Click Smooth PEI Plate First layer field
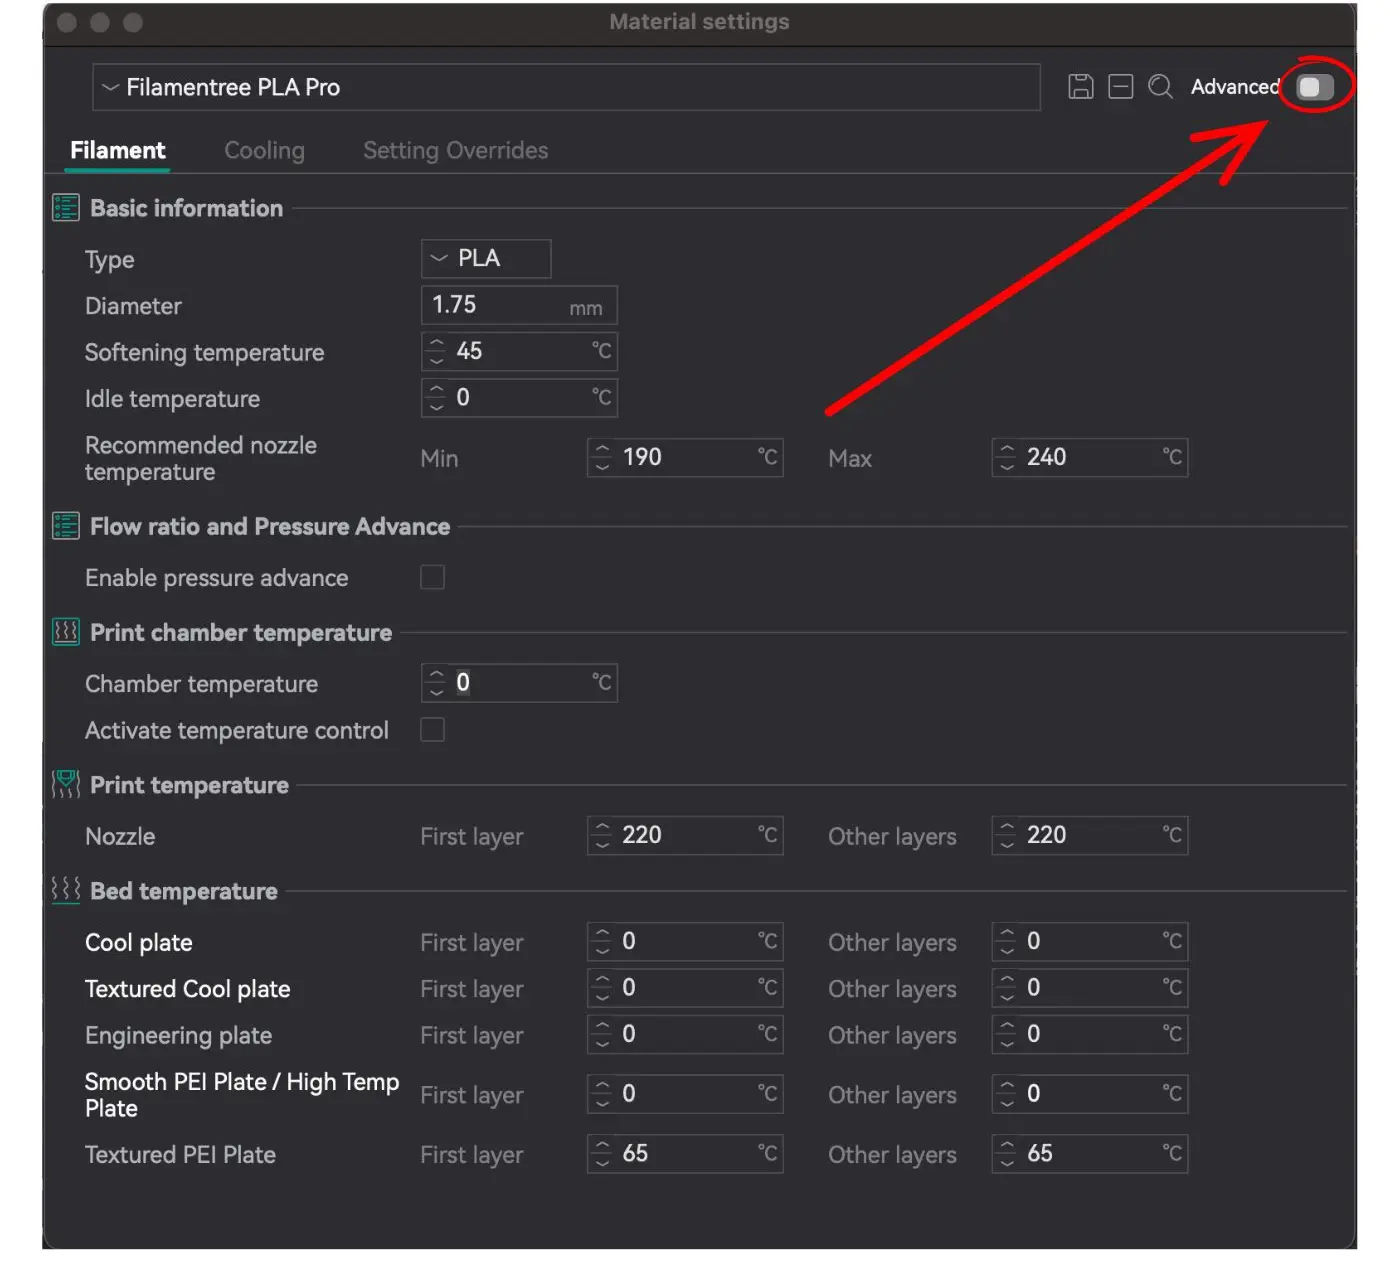Image resolution: width=1400 pixels, height=1283 pixels. tap(685, 1094)
